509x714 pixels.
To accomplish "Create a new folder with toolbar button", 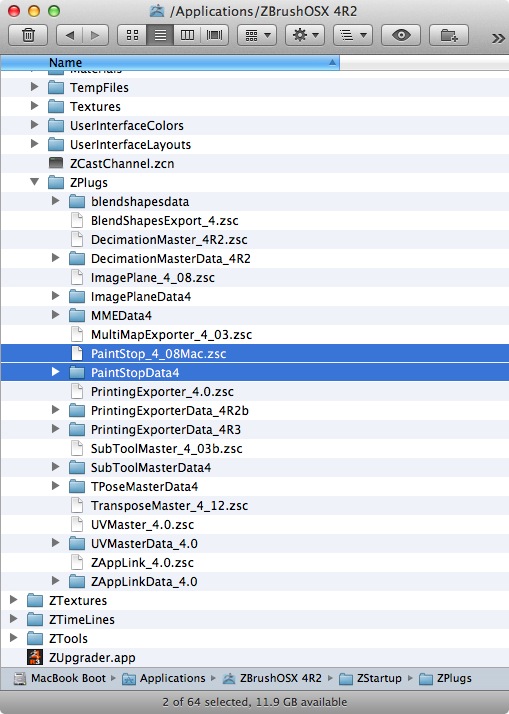I will pos(449,35).
